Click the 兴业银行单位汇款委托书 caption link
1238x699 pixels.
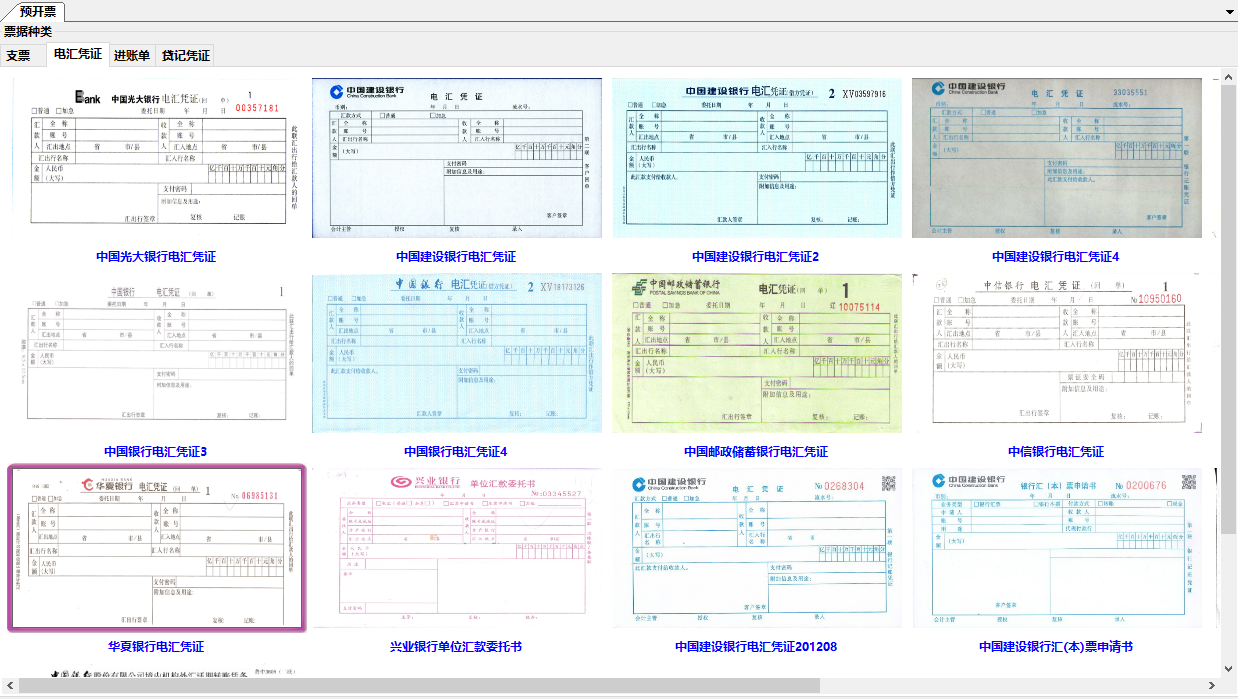(x=456, y=647)
